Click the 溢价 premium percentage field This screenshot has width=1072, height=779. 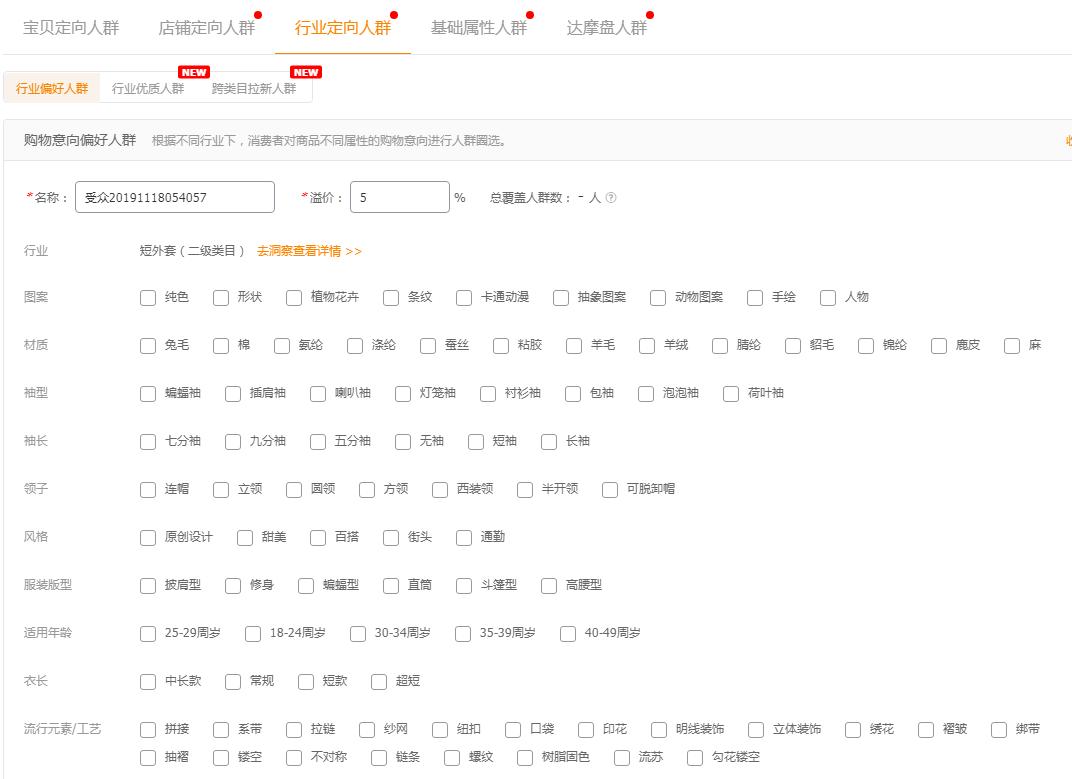[x=399, y=197]
